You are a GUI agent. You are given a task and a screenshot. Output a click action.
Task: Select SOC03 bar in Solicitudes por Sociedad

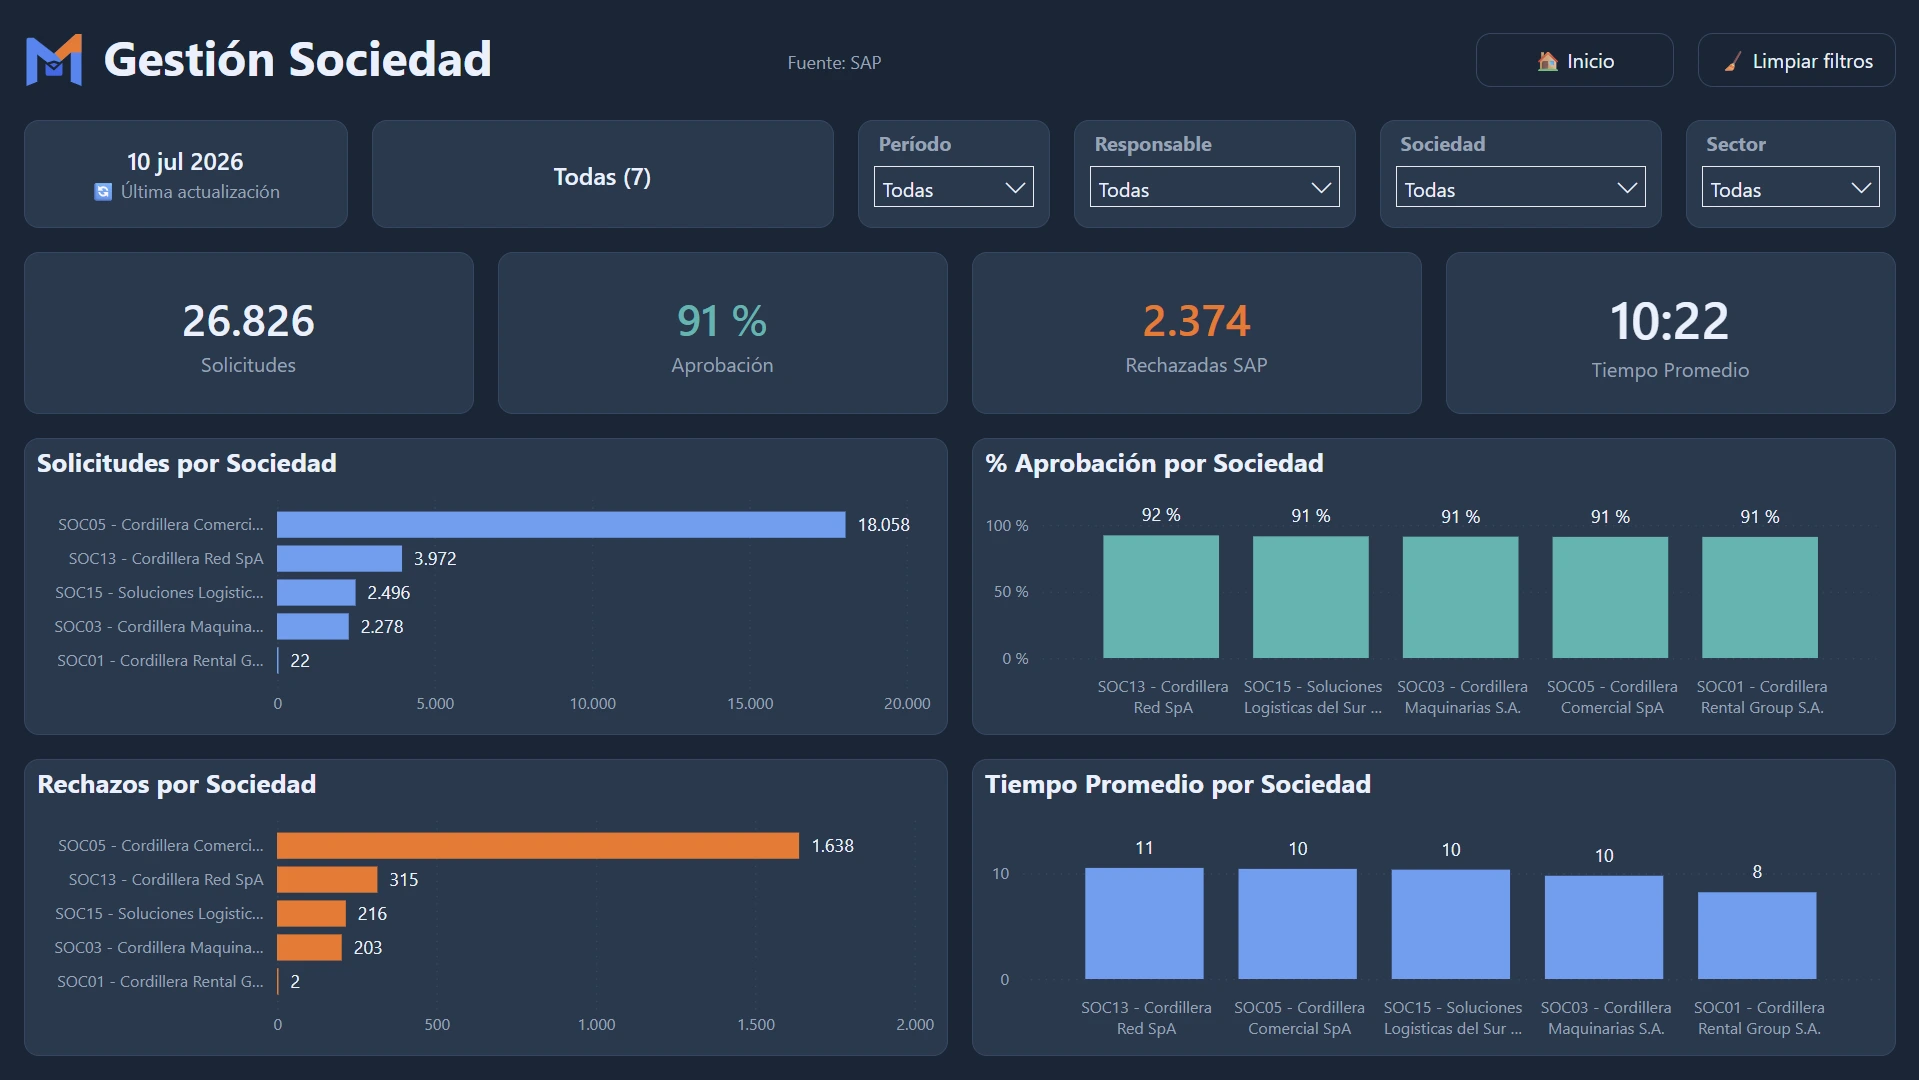point(313,627)
